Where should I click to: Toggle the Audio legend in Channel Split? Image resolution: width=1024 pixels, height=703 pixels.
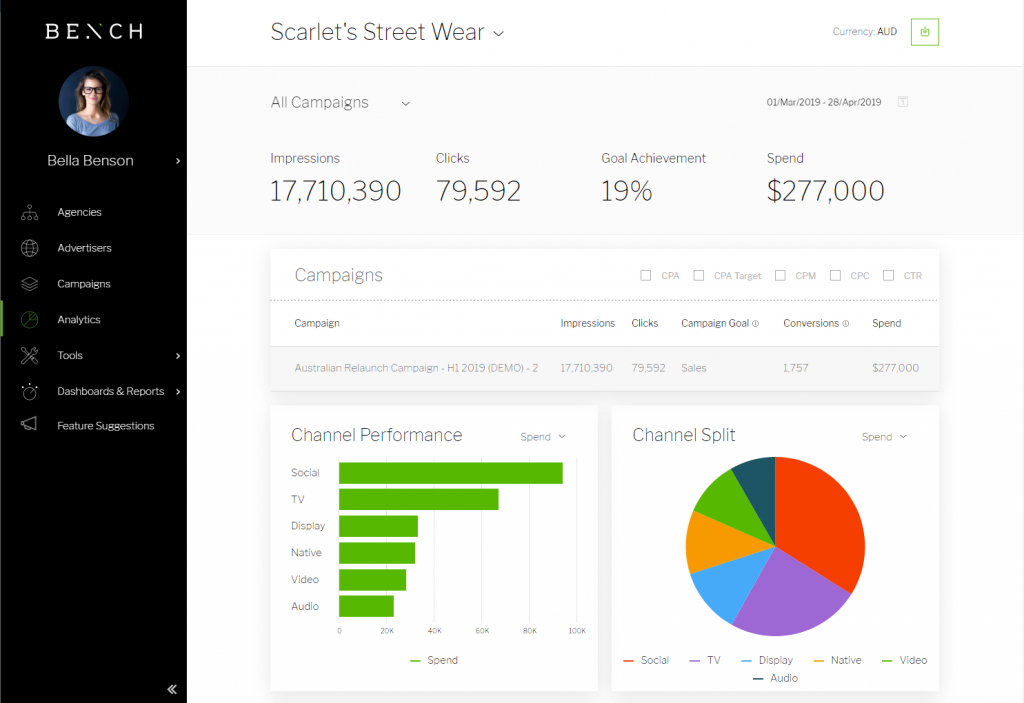click(x=775, y=678)
